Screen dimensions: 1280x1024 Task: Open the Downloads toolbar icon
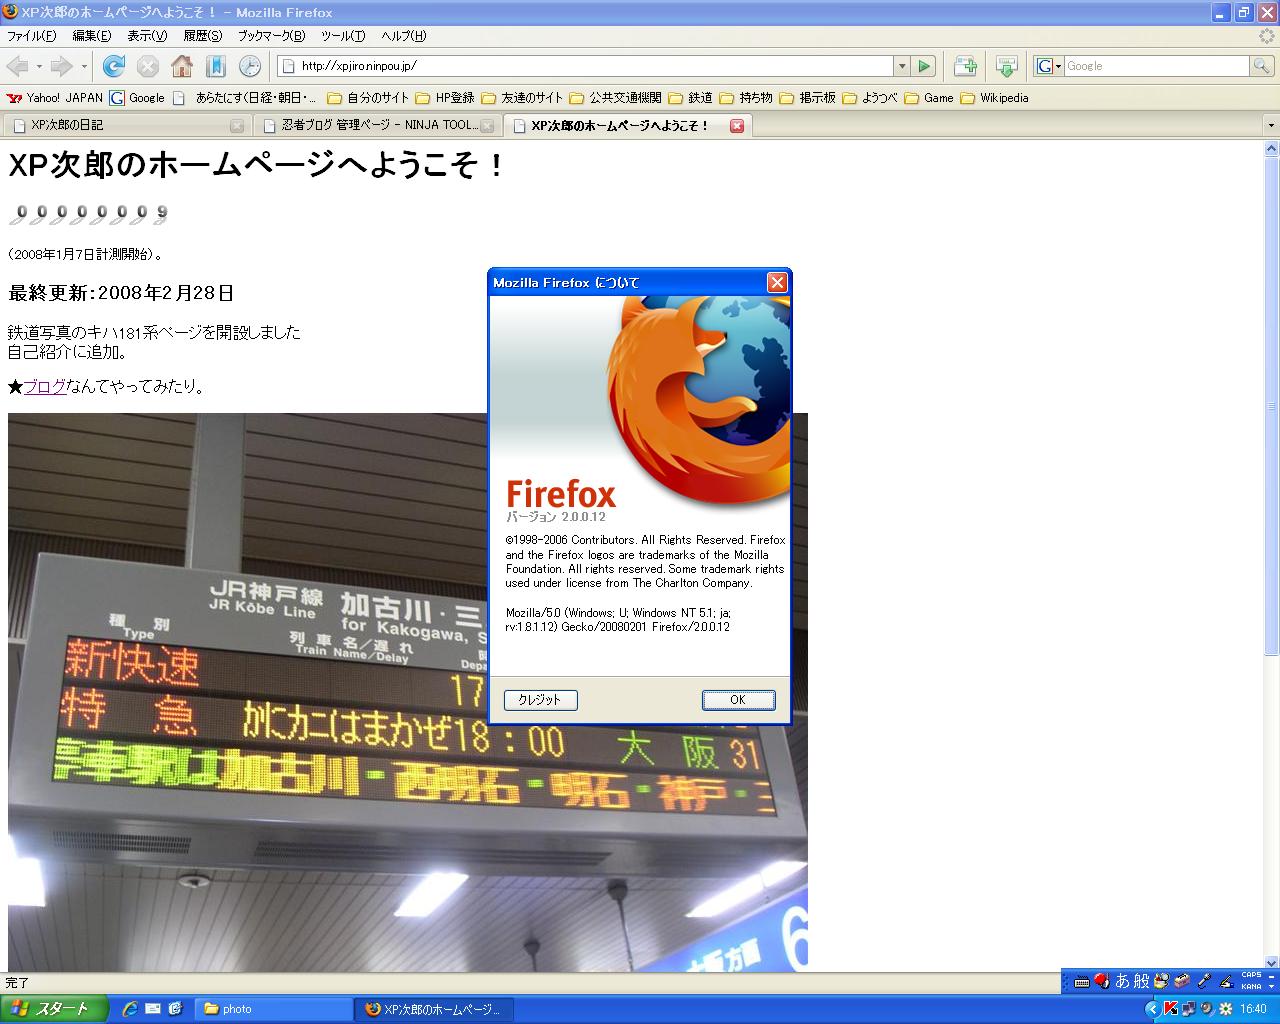pos(1007,66)
